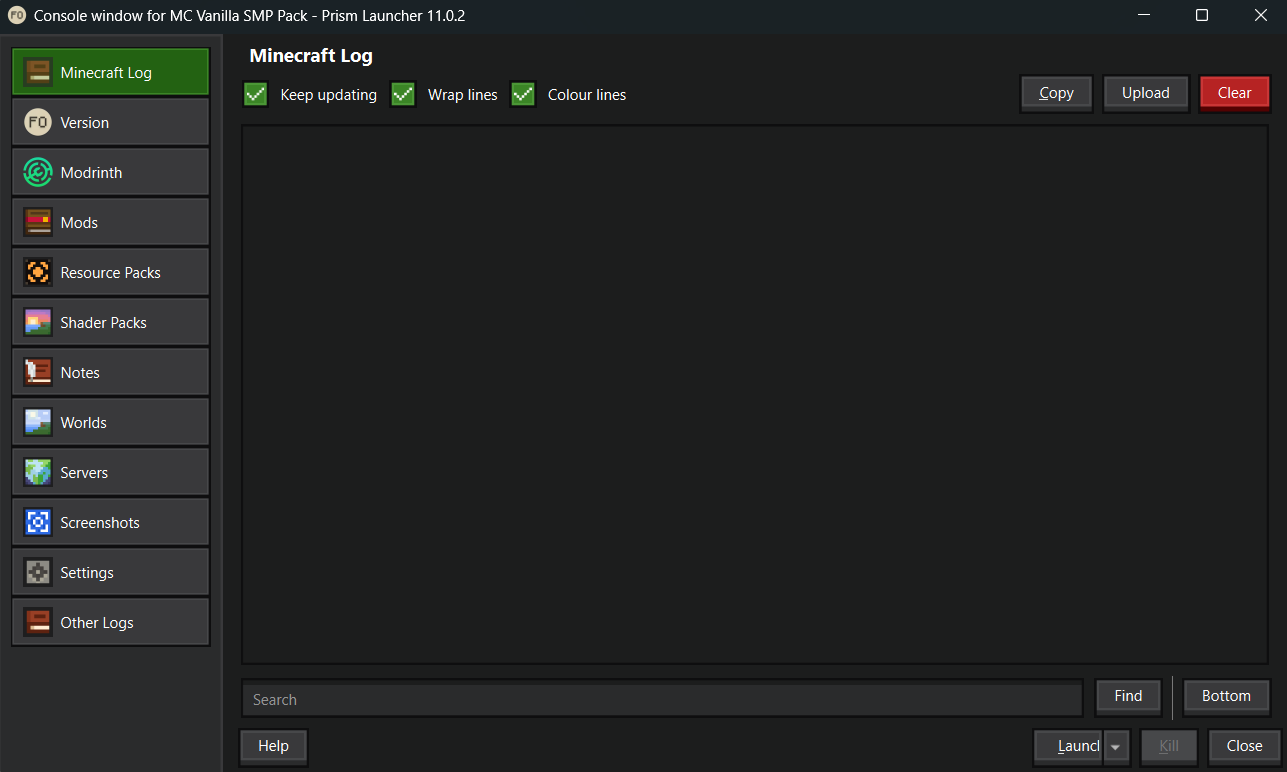Toggle the Keep updating checkbox
Viewport: 1287px width, 772px height.
[x=256, y=94]
